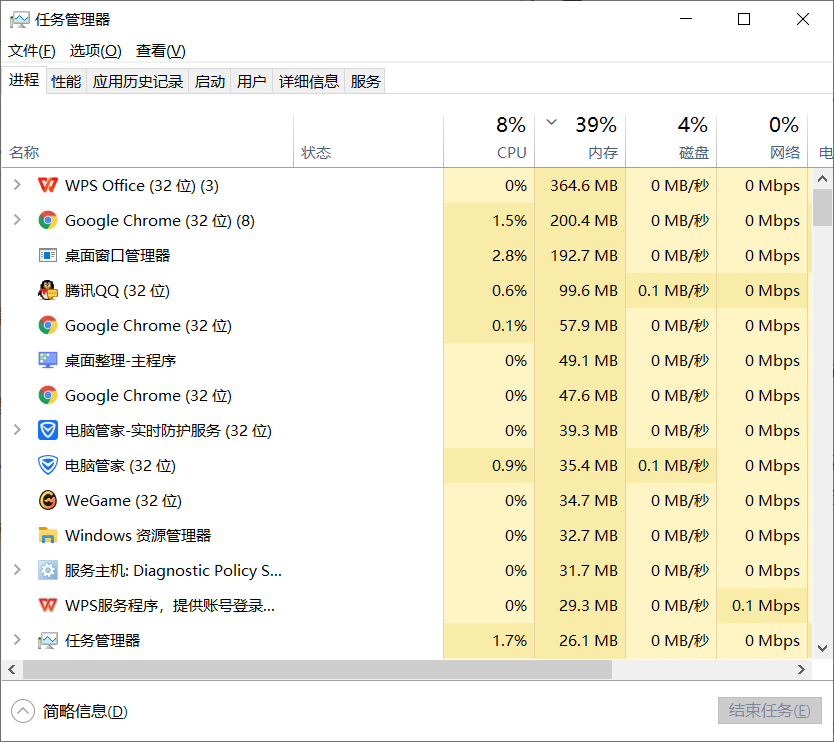Select the Windows 资源管理器 process name

[x=138, y=536]
